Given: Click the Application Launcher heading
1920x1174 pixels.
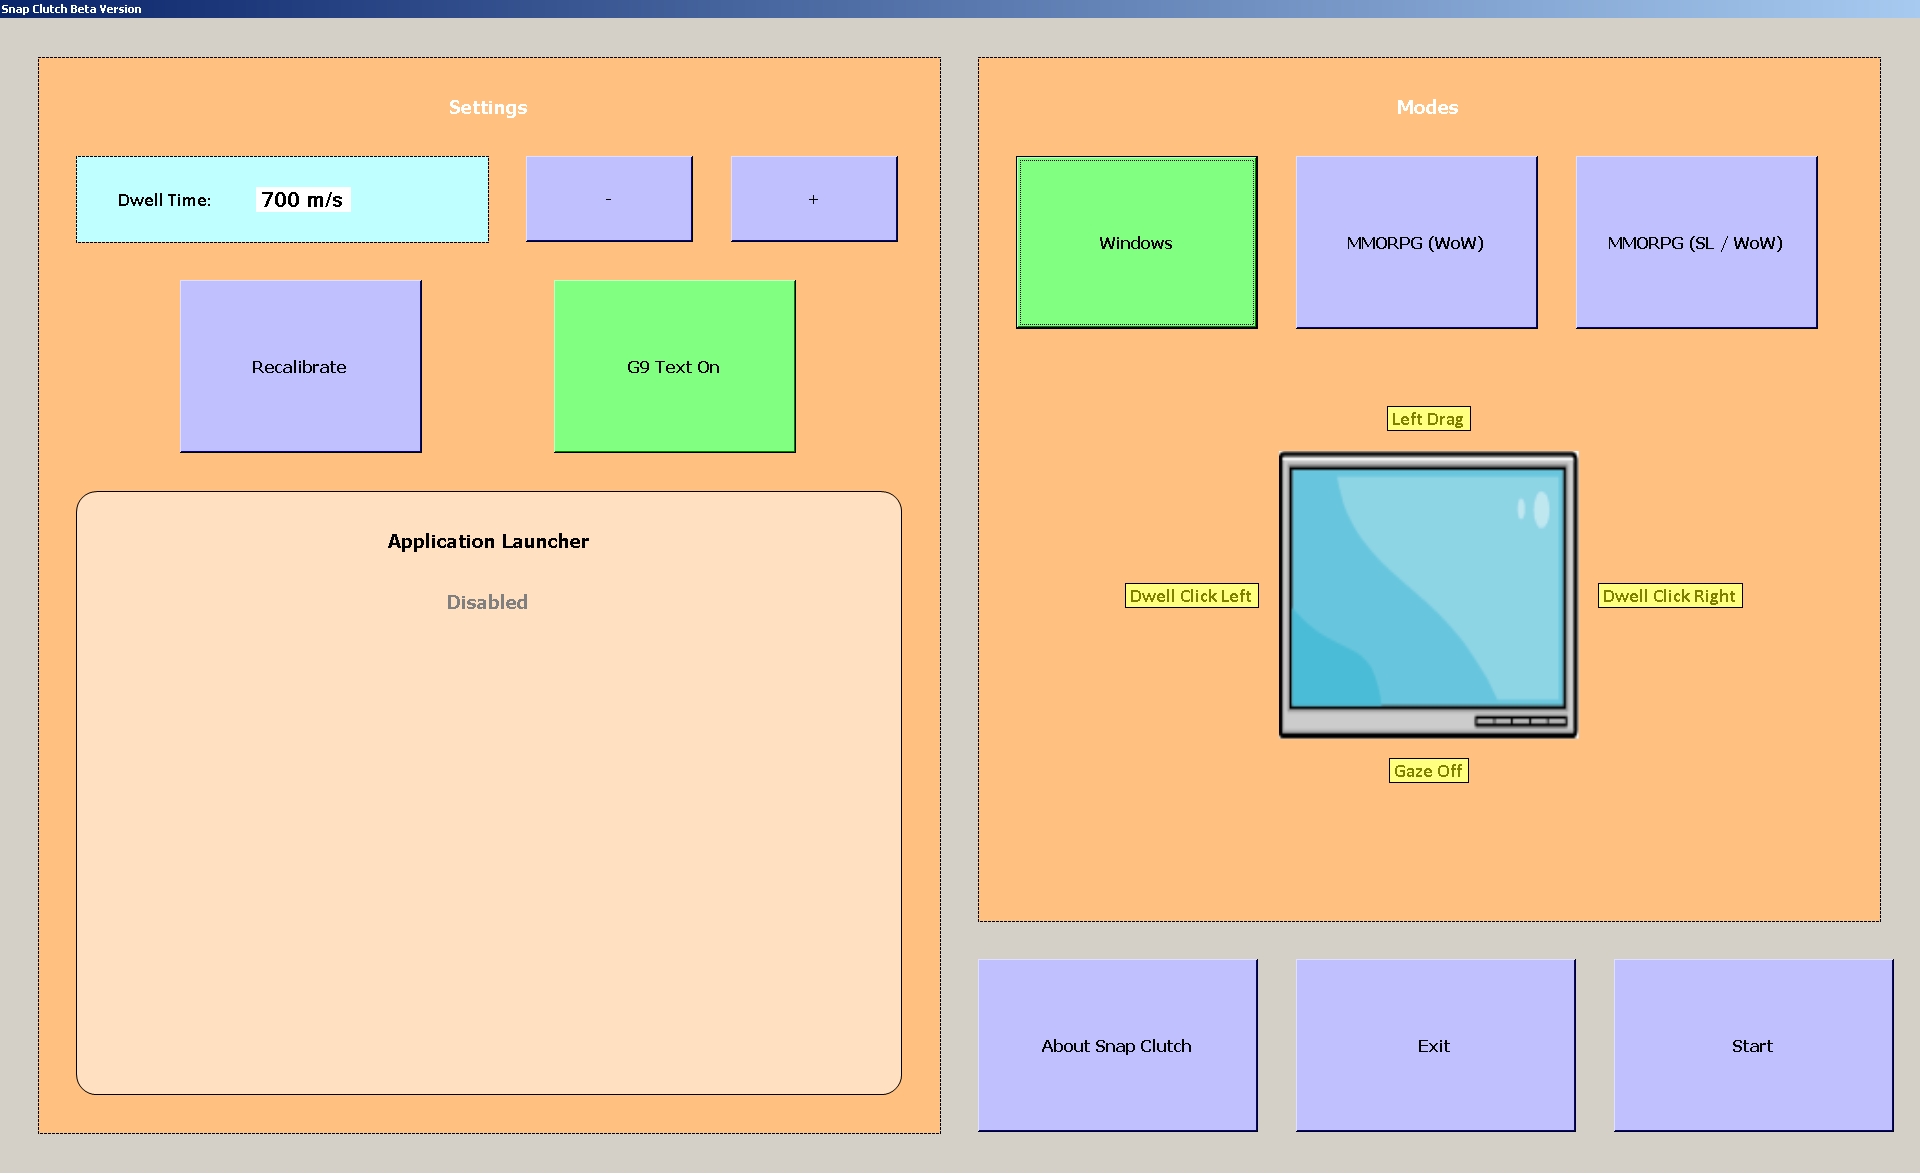Looking at the screenshot, I should [x=488, y=541].
